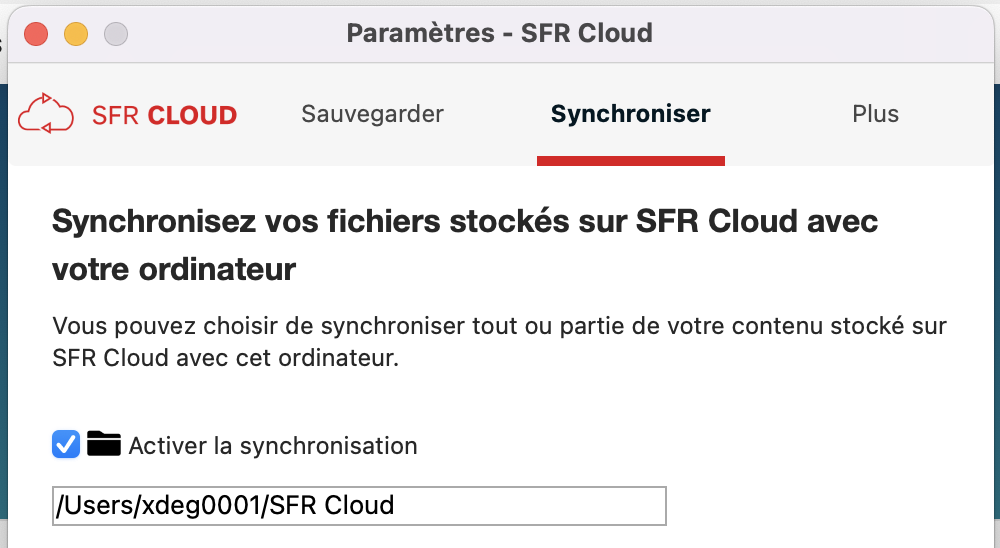The width and height of the screenshot is (1000, 548).
Task: Click the SFR Cloud sync logo icon
Action: click(x=47, y=113)
